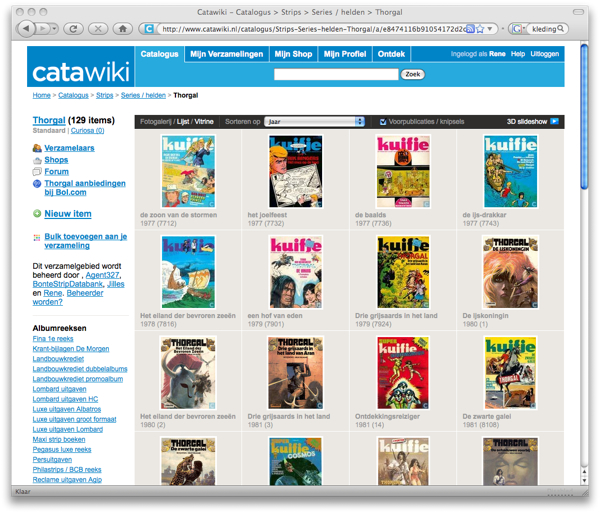Open Fina 1e reeks album series
600x513 pixels.
coord(53,339)
